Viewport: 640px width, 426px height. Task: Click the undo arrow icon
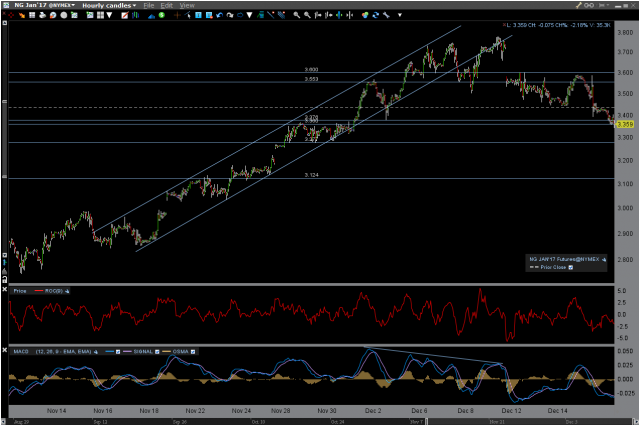(x=220, y=15)
